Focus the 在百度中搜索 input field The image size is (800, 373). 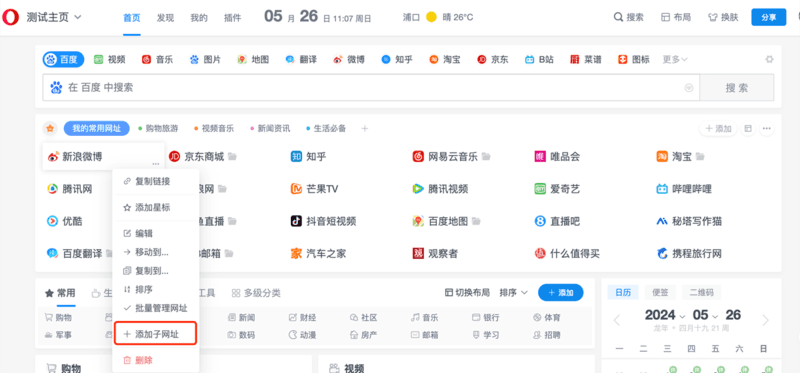pos(371,88)
